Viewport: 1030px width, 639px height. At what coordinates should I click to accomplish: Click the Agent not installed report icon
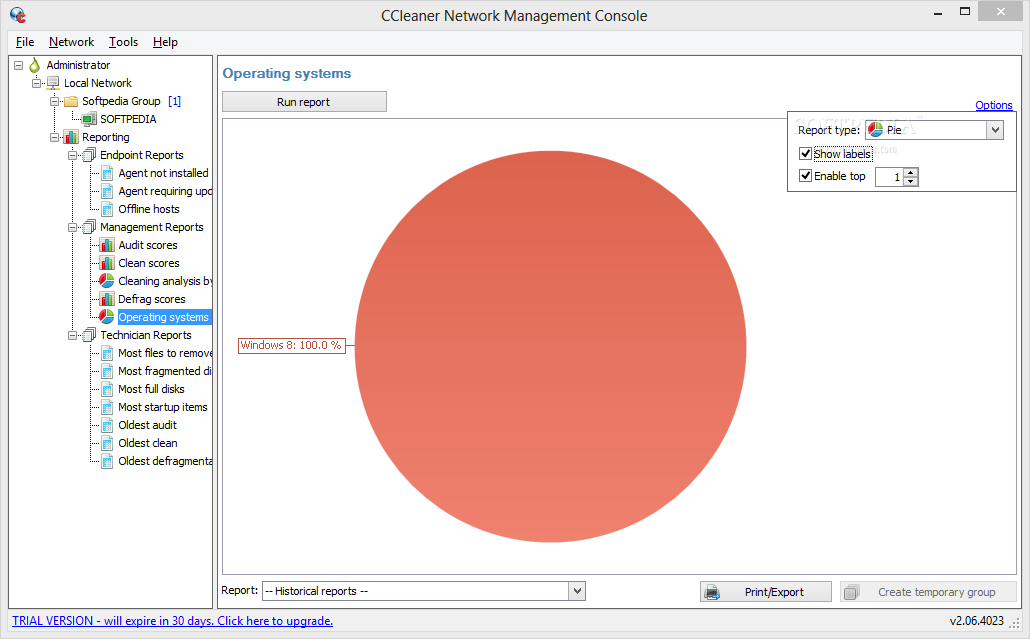[x=107, y=173]
